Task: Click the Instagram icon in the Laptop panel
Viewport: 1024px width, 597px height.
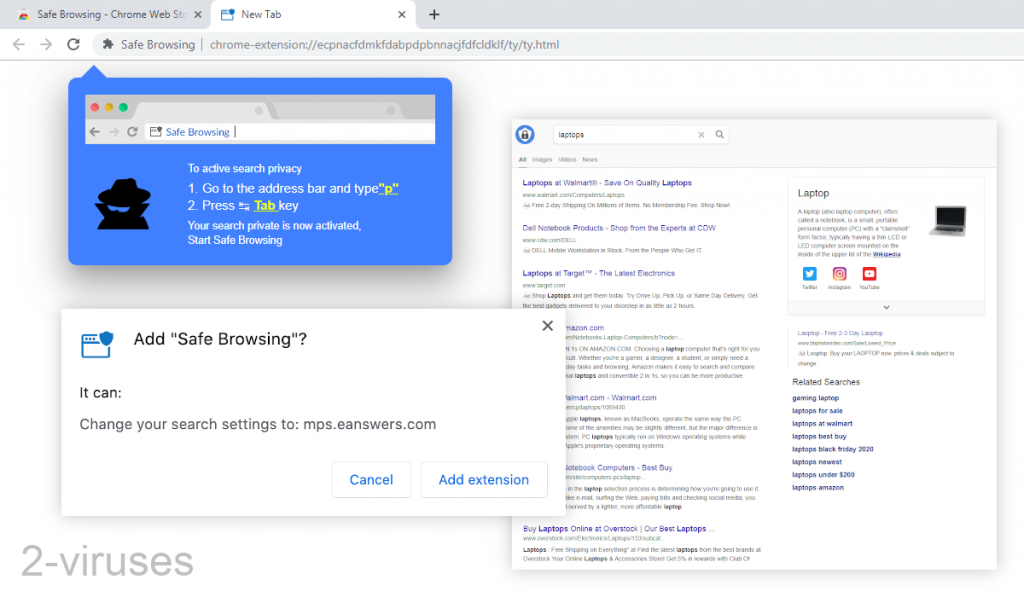Action: (839, 273)
